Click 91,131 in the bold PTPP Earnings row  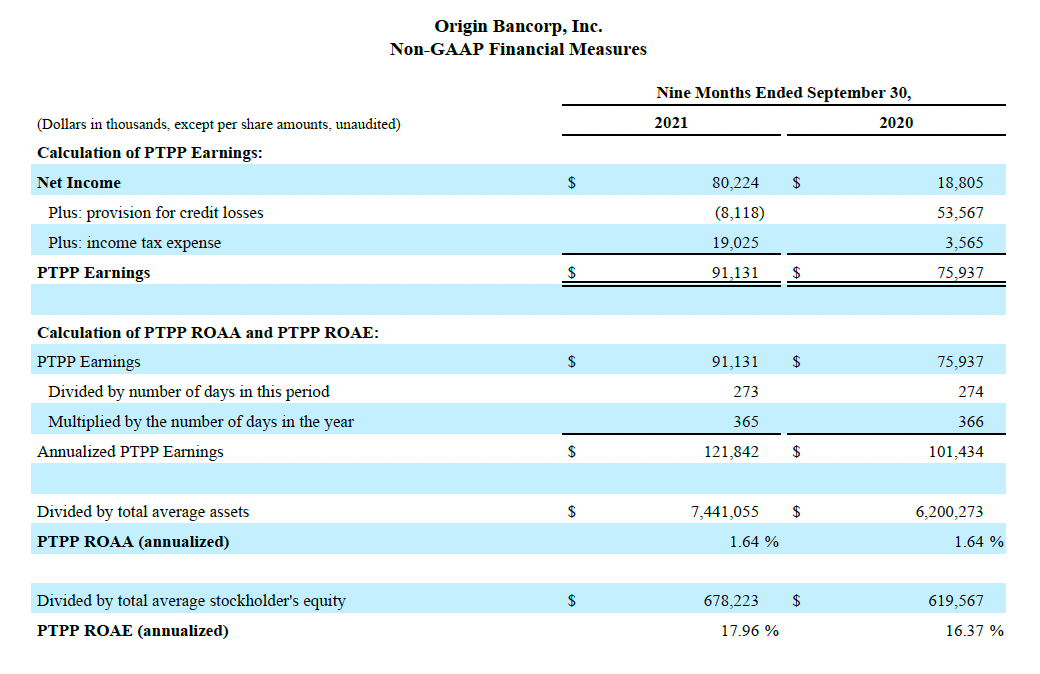pyautogui.click(x=736, y=273)
